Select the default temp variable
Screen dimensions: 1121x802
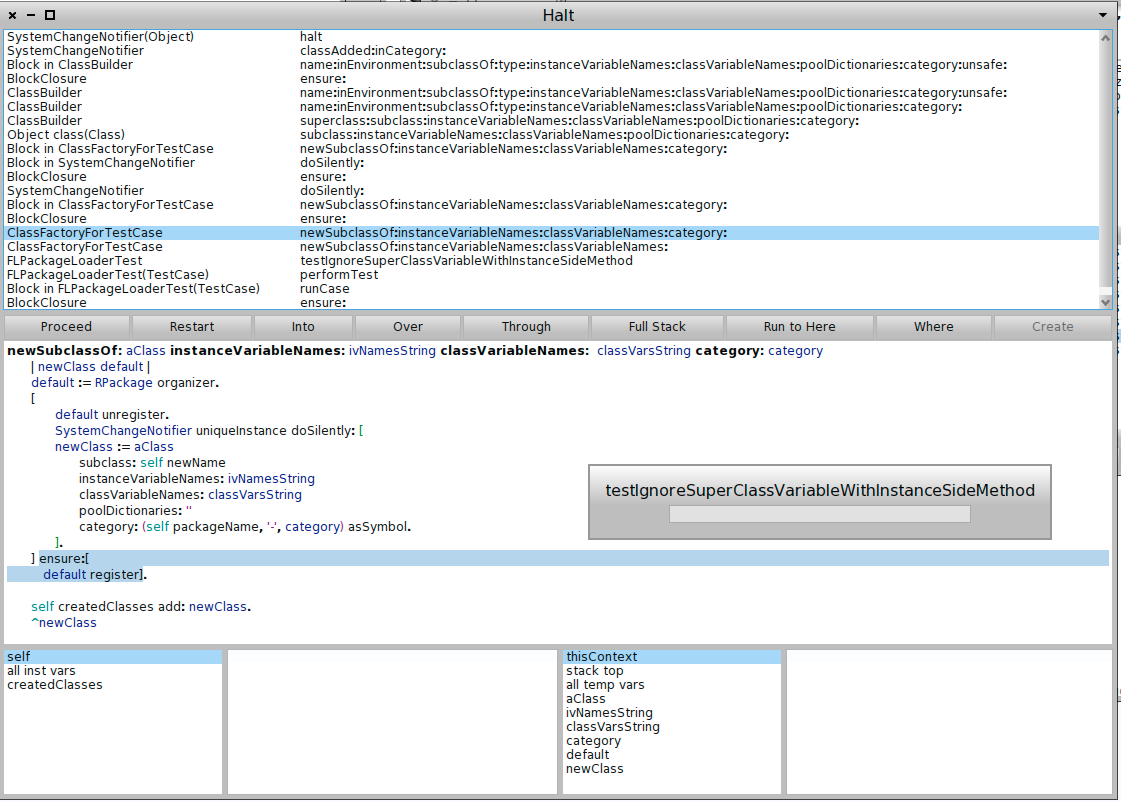[672, 755]
